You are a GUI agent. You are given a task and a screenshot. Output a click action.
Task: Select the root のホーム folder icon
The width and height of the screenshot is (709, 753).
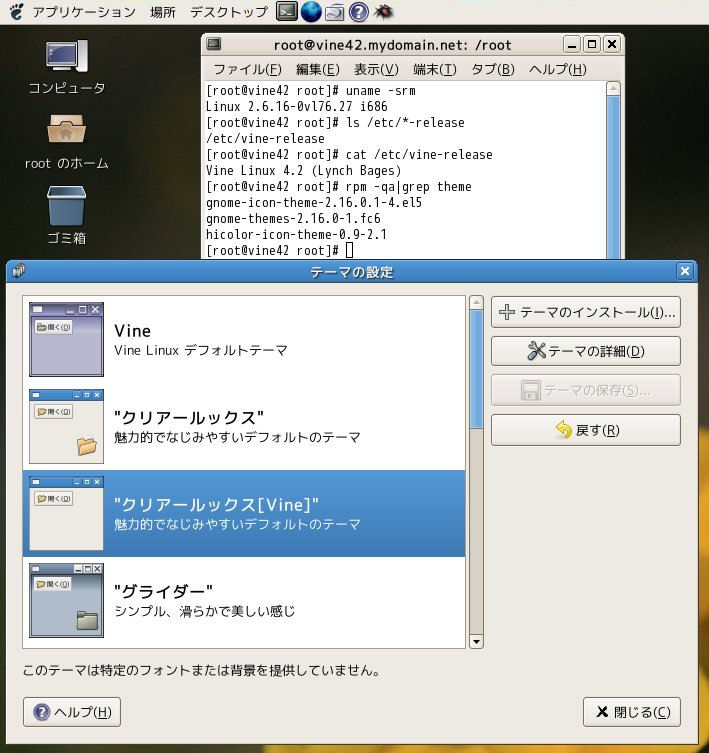(x=67, y=142)
